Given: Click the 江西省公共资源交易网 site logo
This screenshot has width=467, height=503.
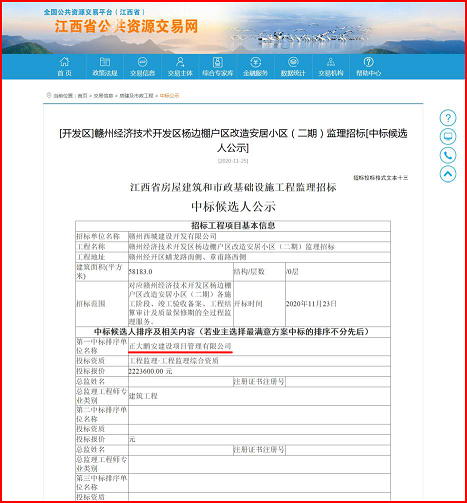Looking at the screenshot, I should [x=126, y=26].
